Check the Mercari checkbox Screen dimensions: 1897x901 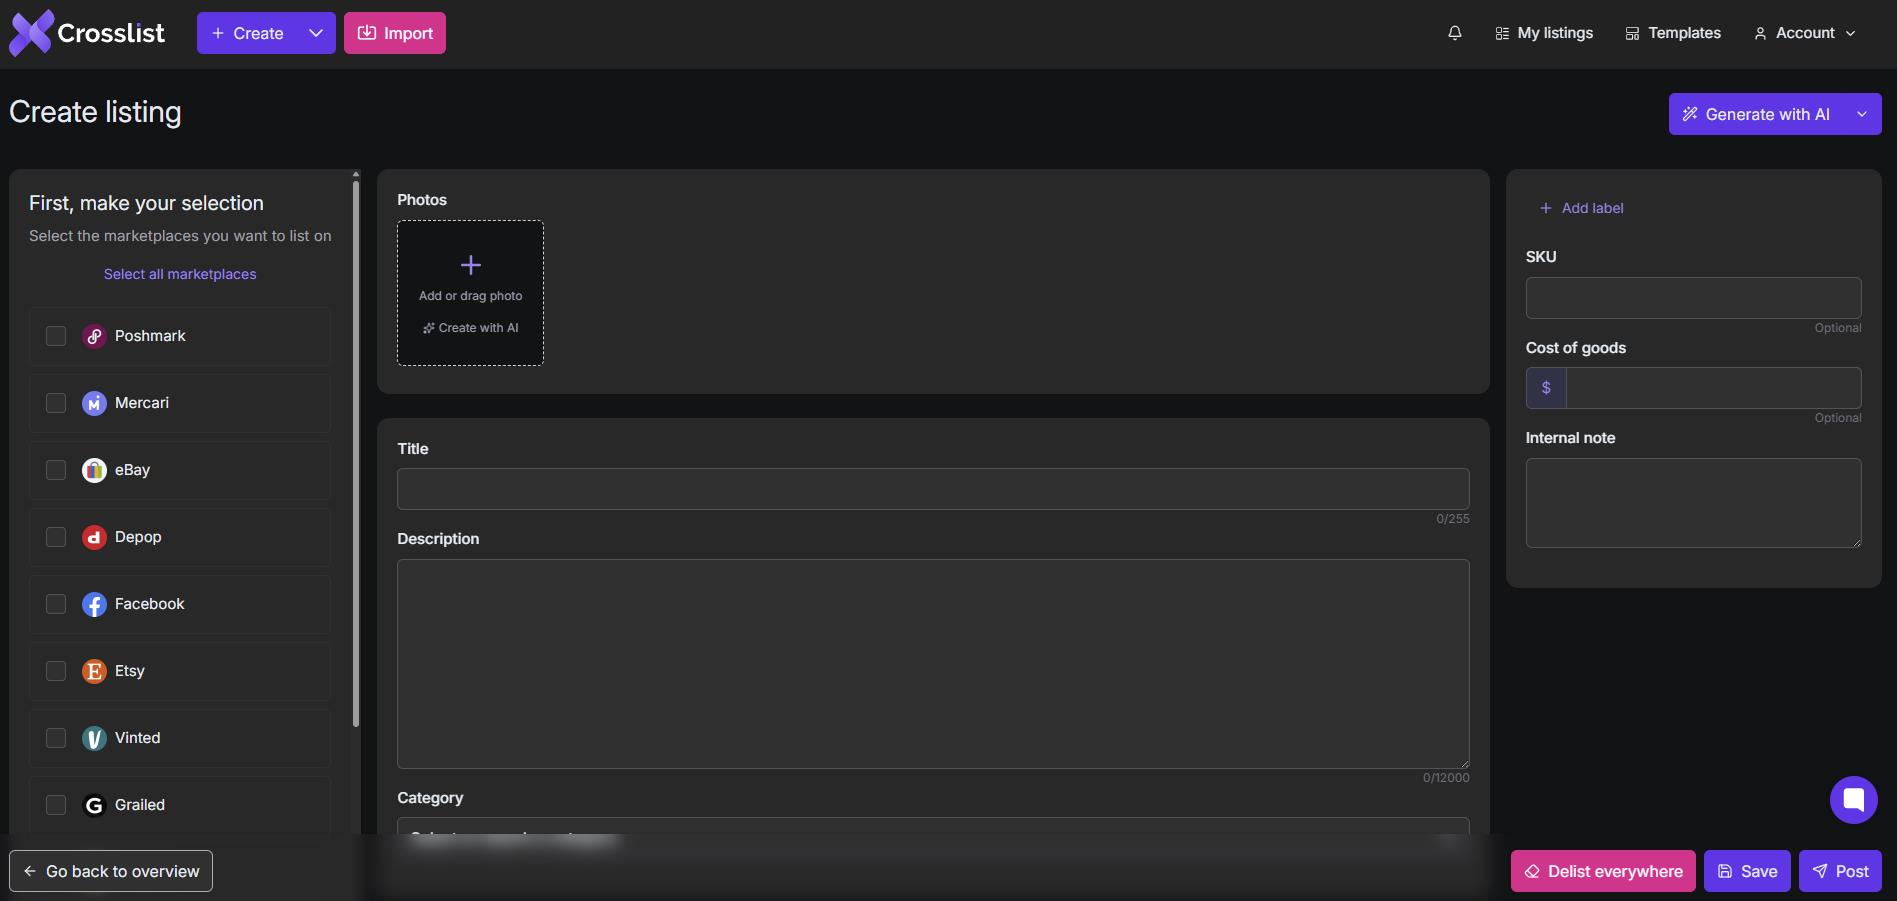coord(56,403)
